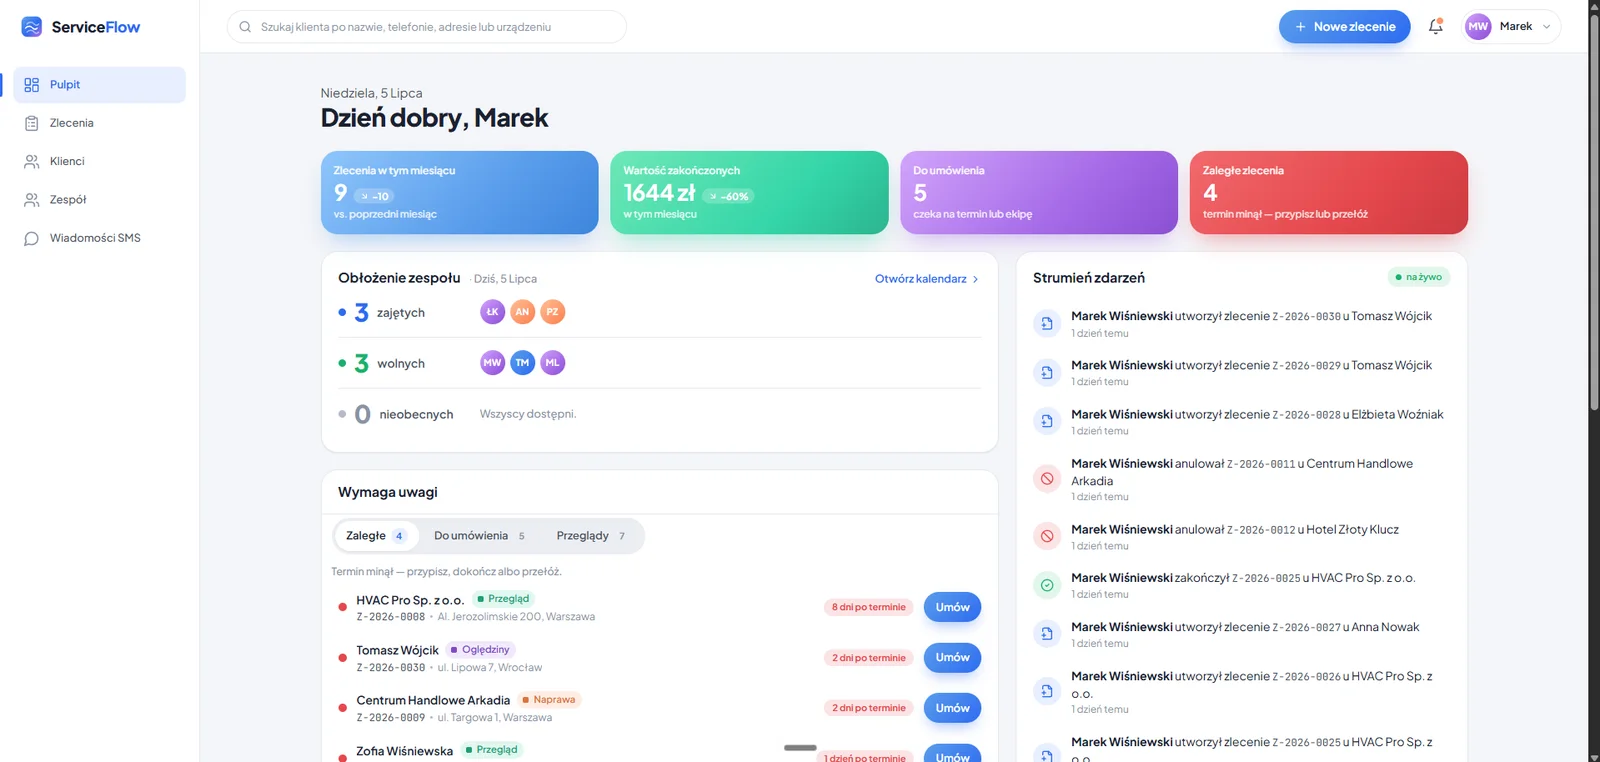The width and height of the screenshot is (1600, 762).
Task: Open Klienci person icon in sidebar
Action: click(x=32, y=161)
